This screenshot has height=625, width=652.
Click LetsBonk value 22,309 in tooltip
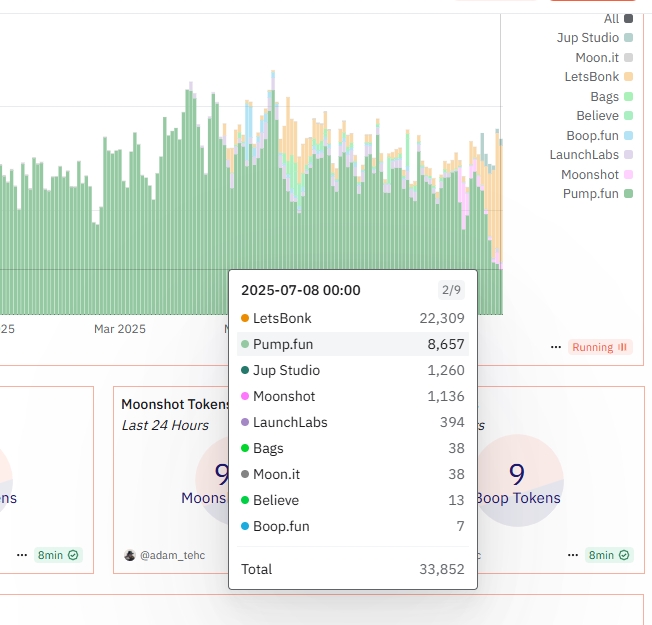tap(442, 318)
